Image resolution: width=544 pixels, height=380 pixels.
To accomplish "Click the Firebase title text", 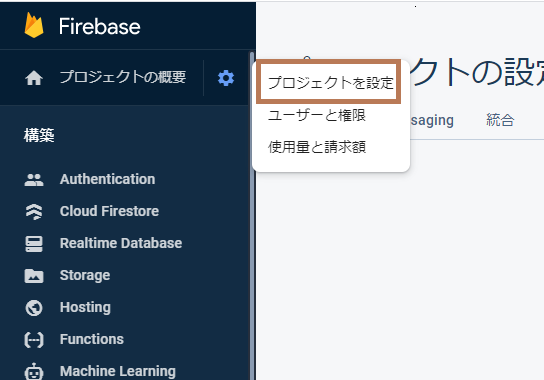I will [x=100, y=26].
